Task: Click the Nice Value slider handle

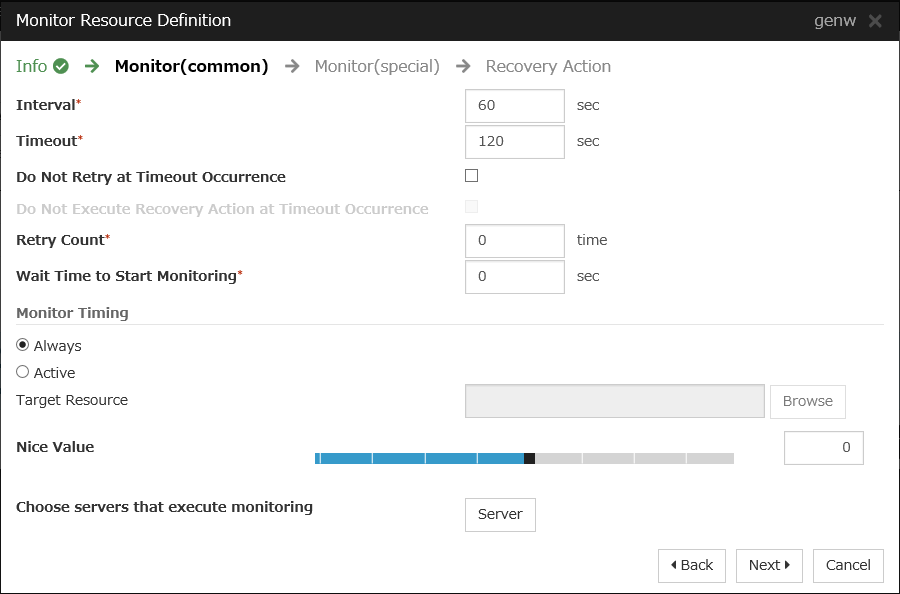Action: pyautogui.click(x=529, y=458)
